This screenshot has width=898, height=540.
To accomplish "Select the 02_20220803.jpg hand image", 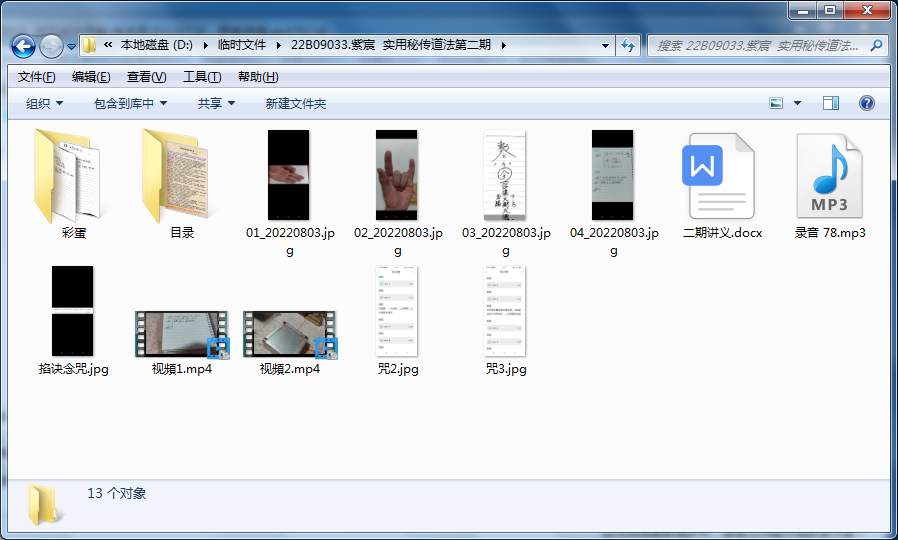I will coord(397,175).
